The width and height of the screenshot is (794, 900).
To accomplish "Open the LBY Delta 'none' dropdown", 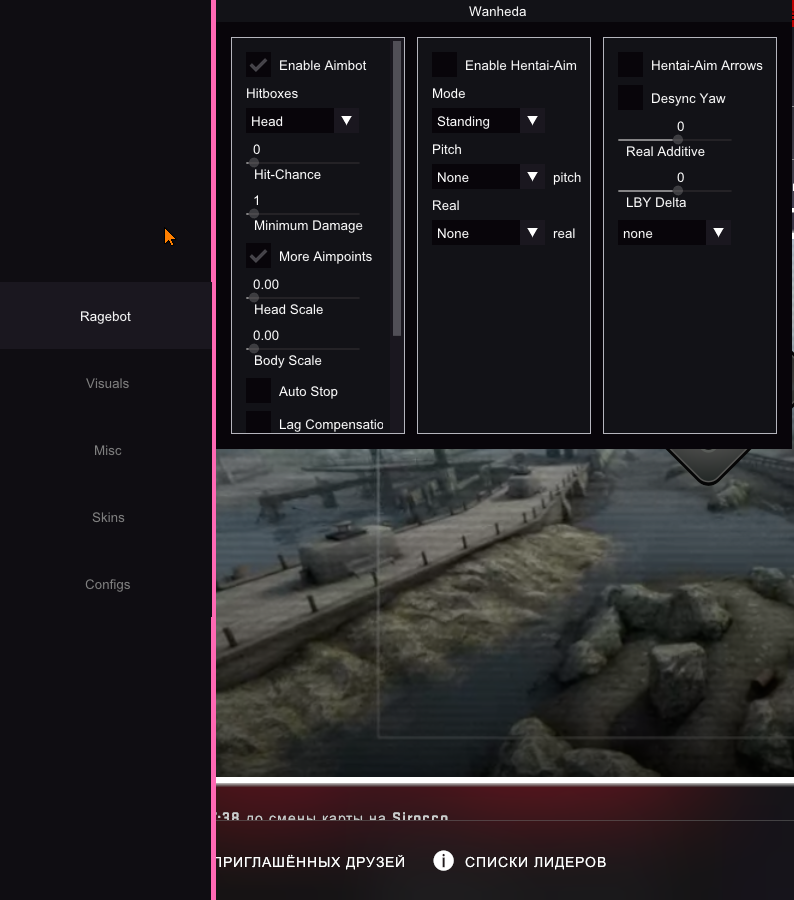I will [x=674, y=233].
